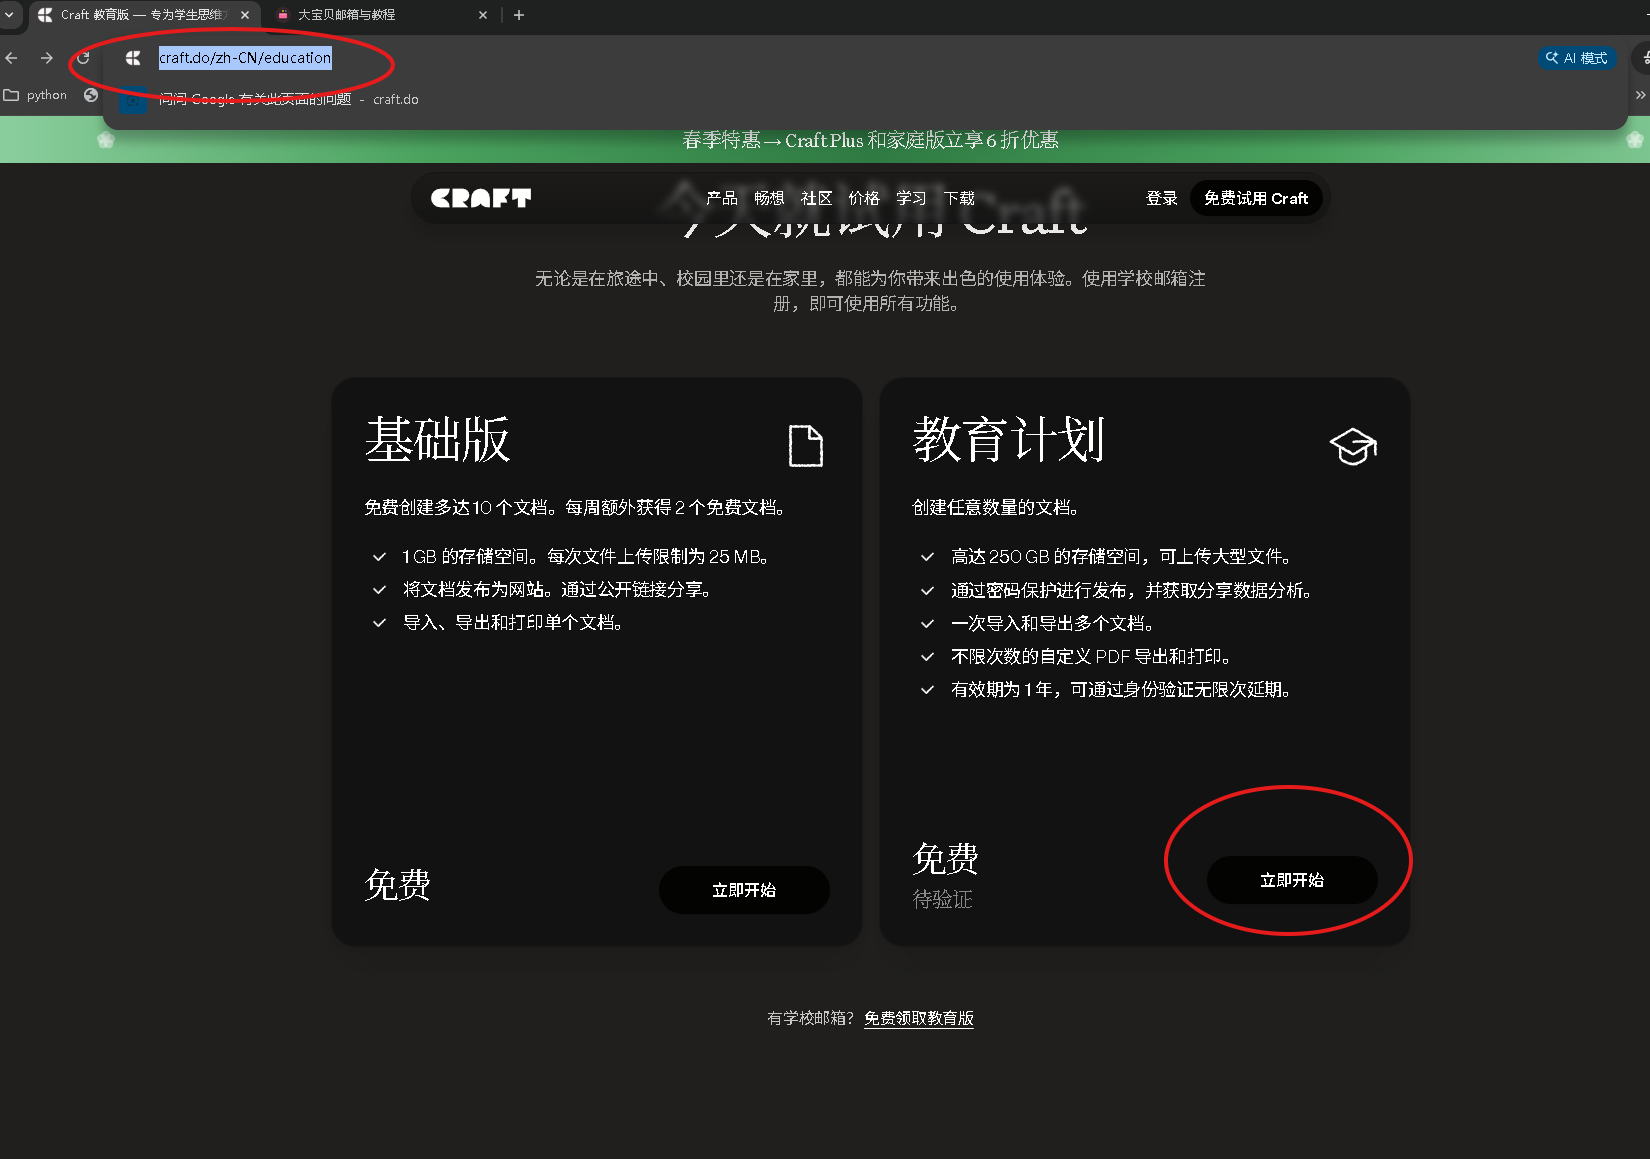Click checkmark beside 通过密码保护进行发布

click(x=928, y=591)
